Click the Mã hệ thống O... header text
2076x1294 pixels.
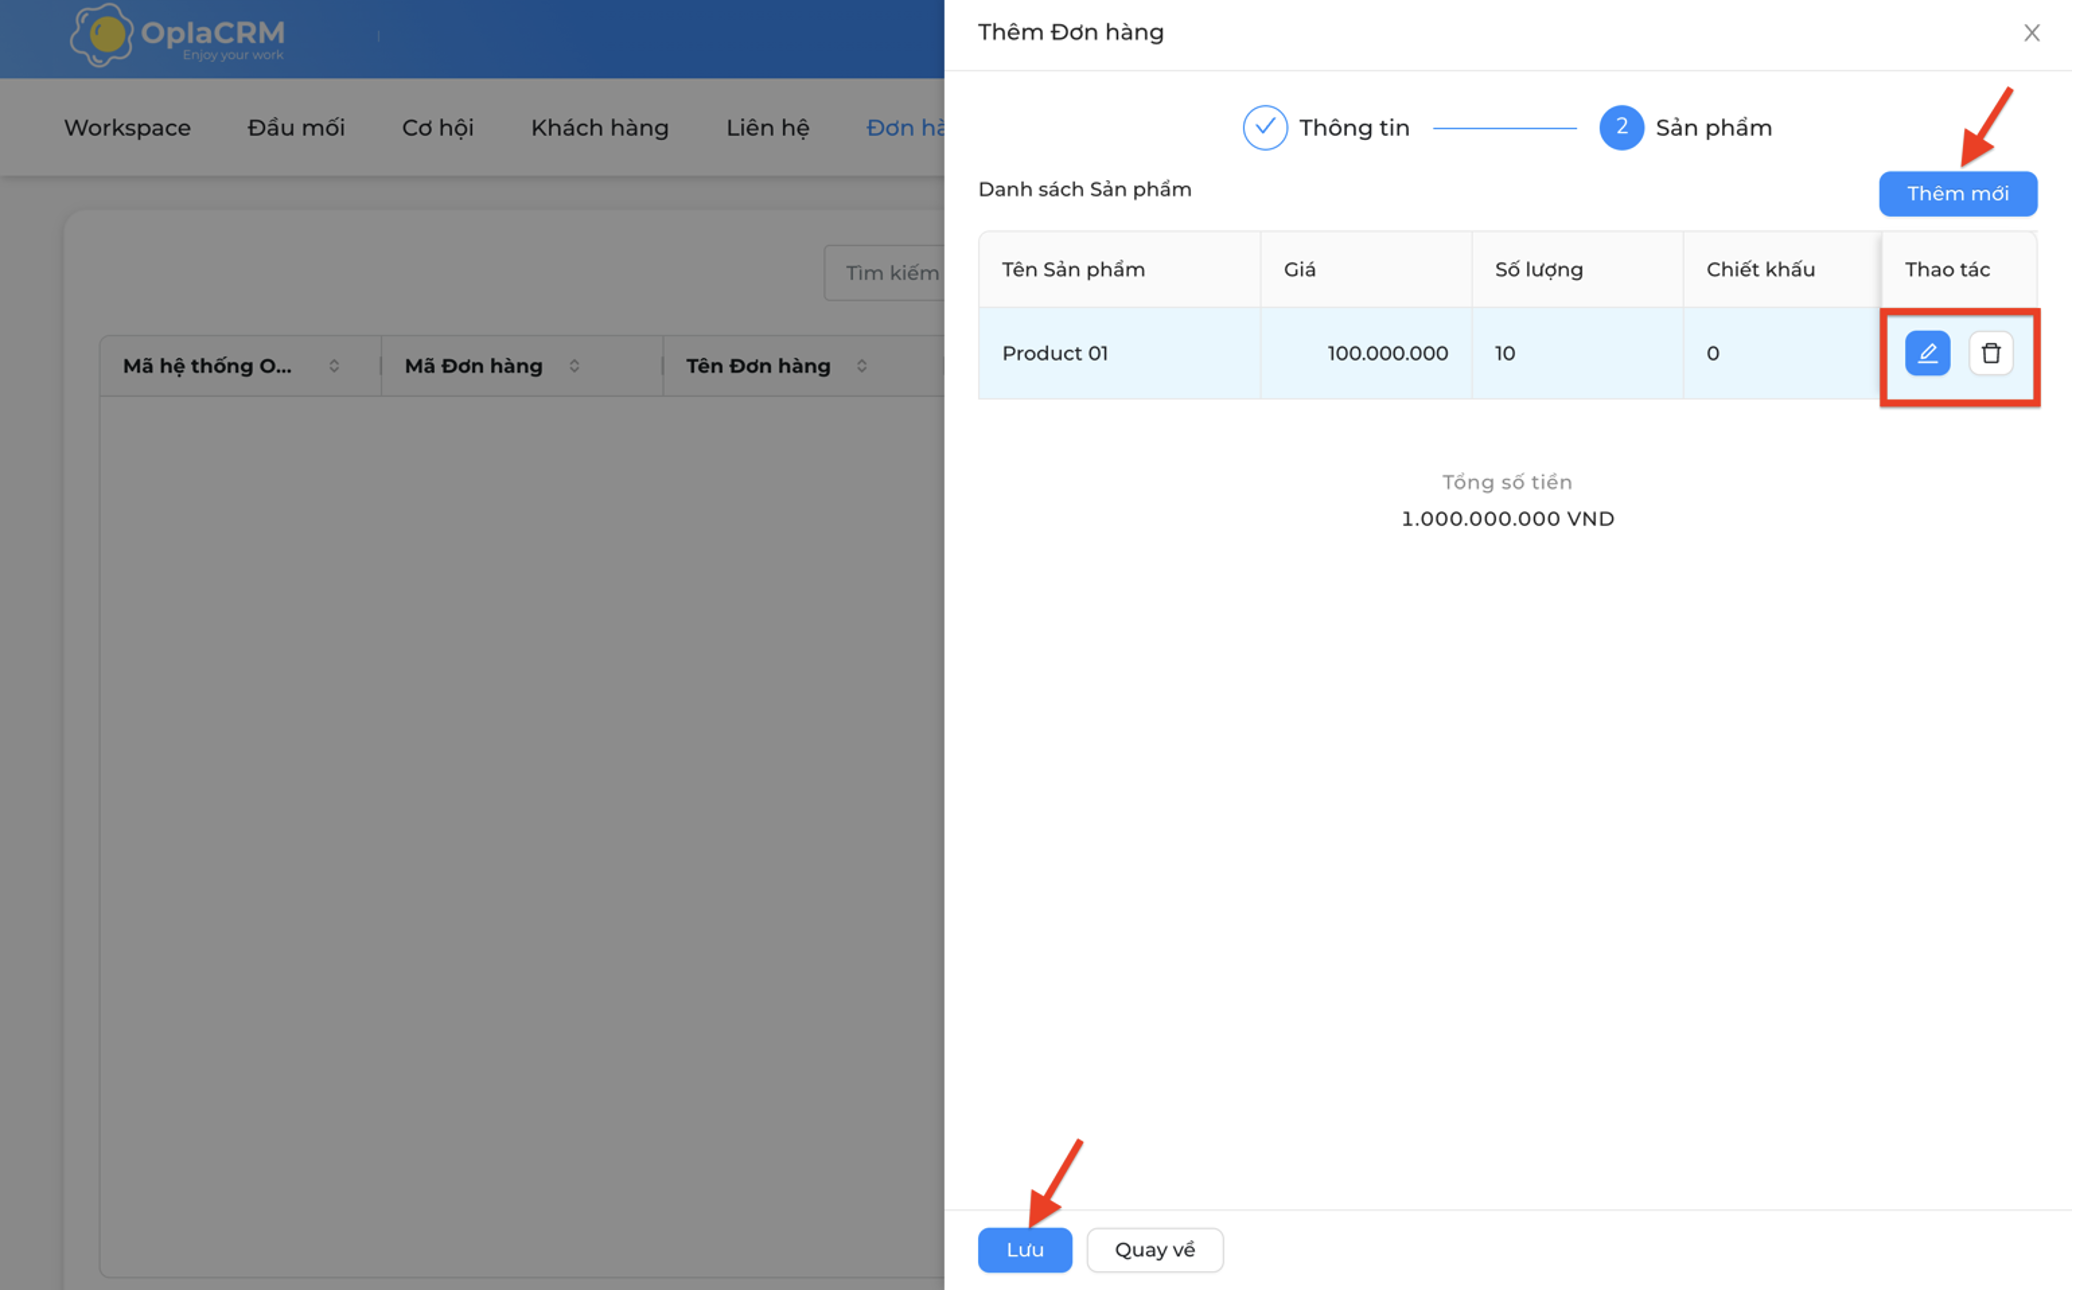point(208,367)
